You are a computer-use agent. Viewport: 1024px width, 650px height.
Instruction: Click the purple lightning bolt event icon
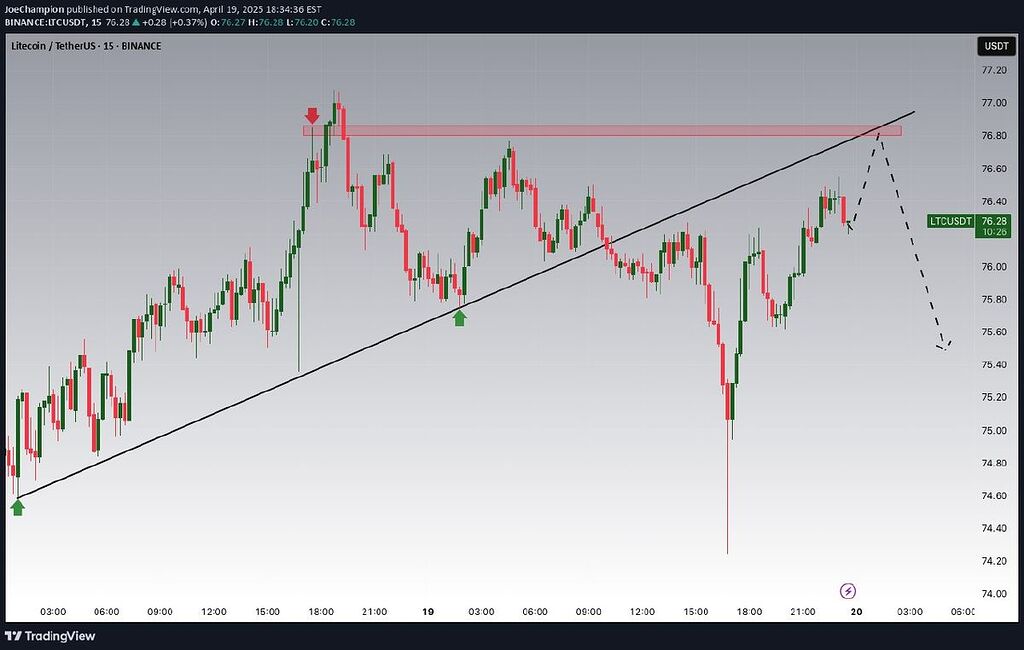tap(848, 591)
